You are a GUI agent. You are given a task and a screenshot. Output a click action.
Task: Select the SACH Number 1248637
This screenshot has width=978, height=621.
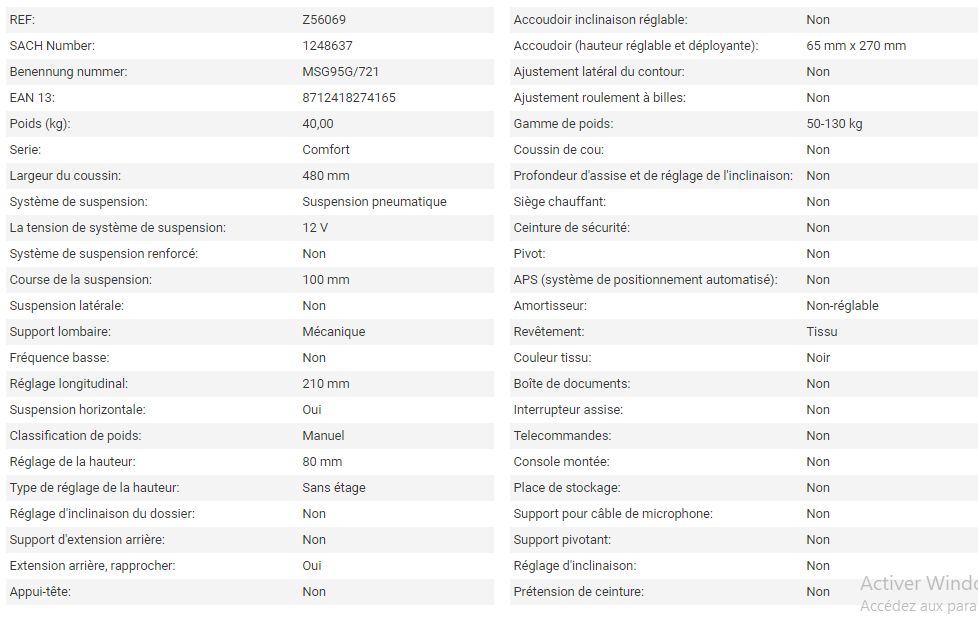click(327, 46)
